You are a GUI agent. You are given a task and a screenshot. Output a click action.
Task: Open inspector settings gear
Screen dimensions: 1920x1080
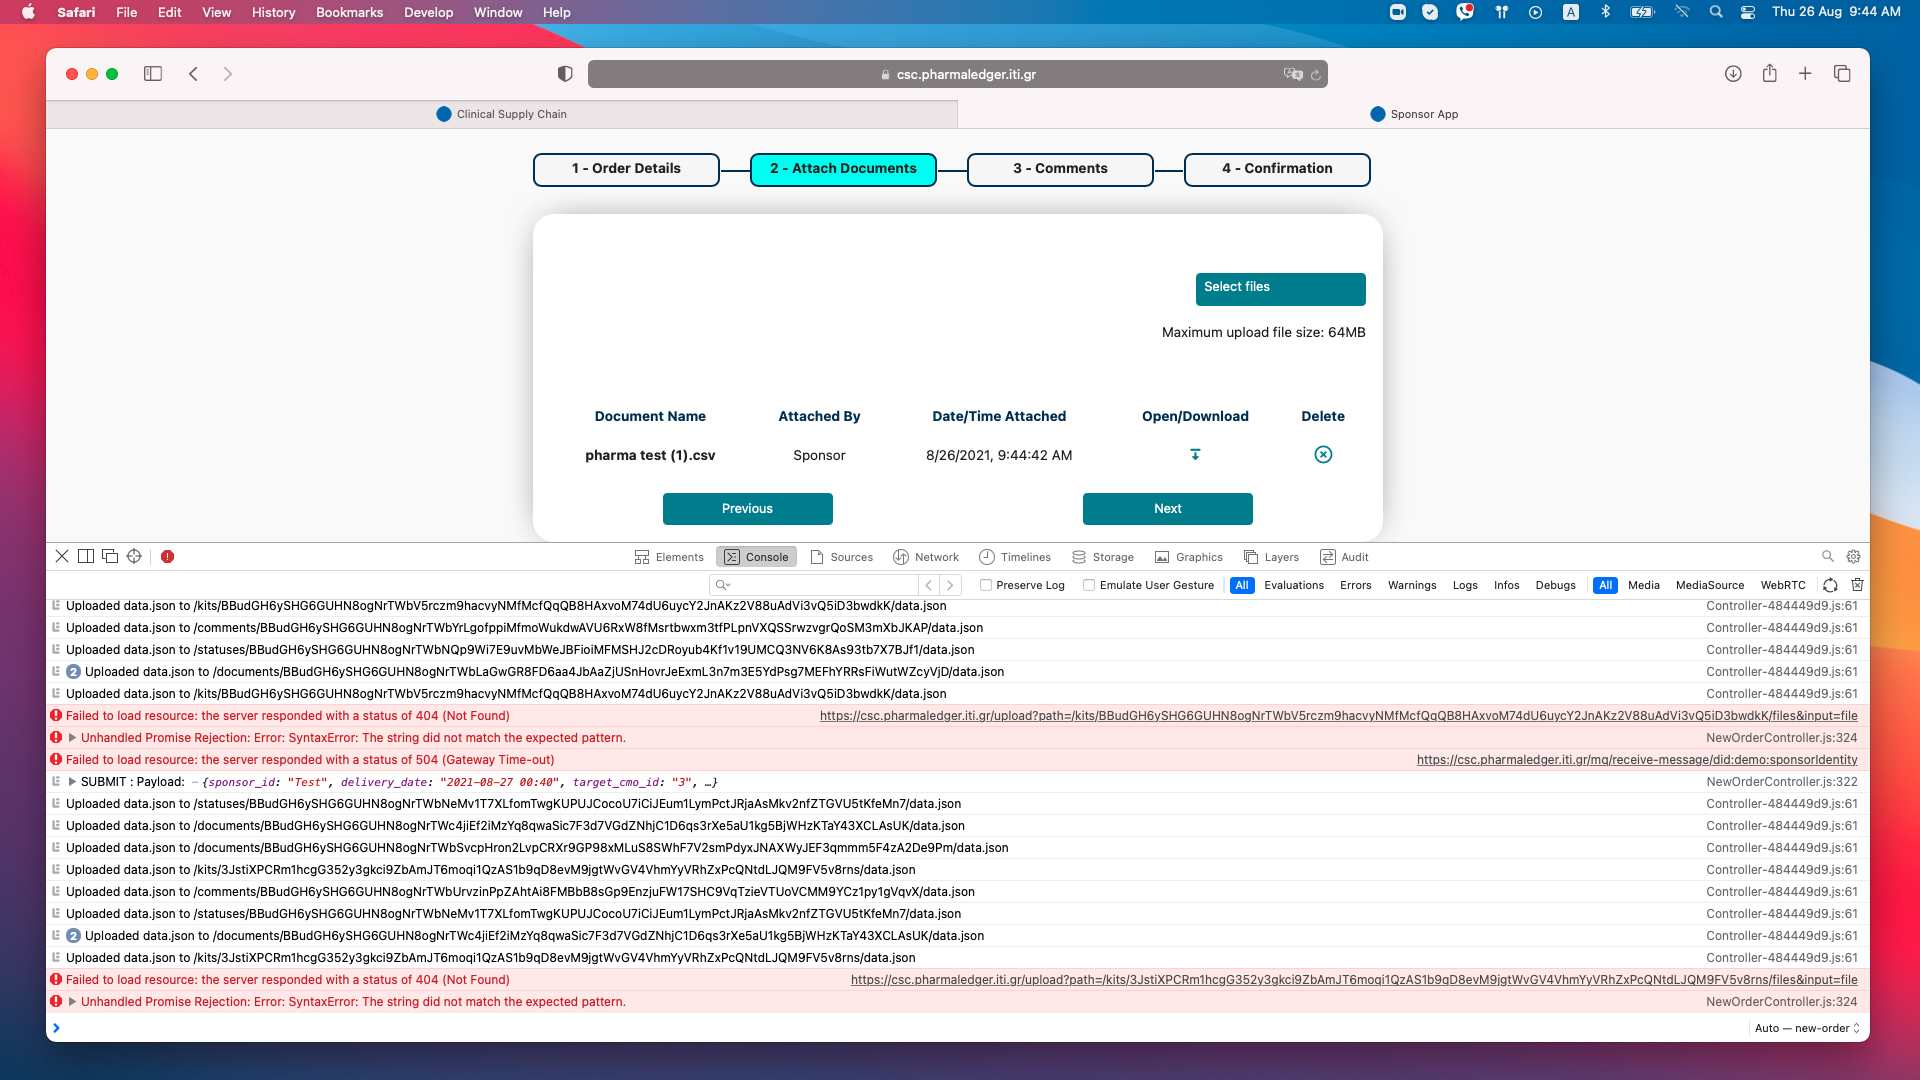coord(1853,557)
